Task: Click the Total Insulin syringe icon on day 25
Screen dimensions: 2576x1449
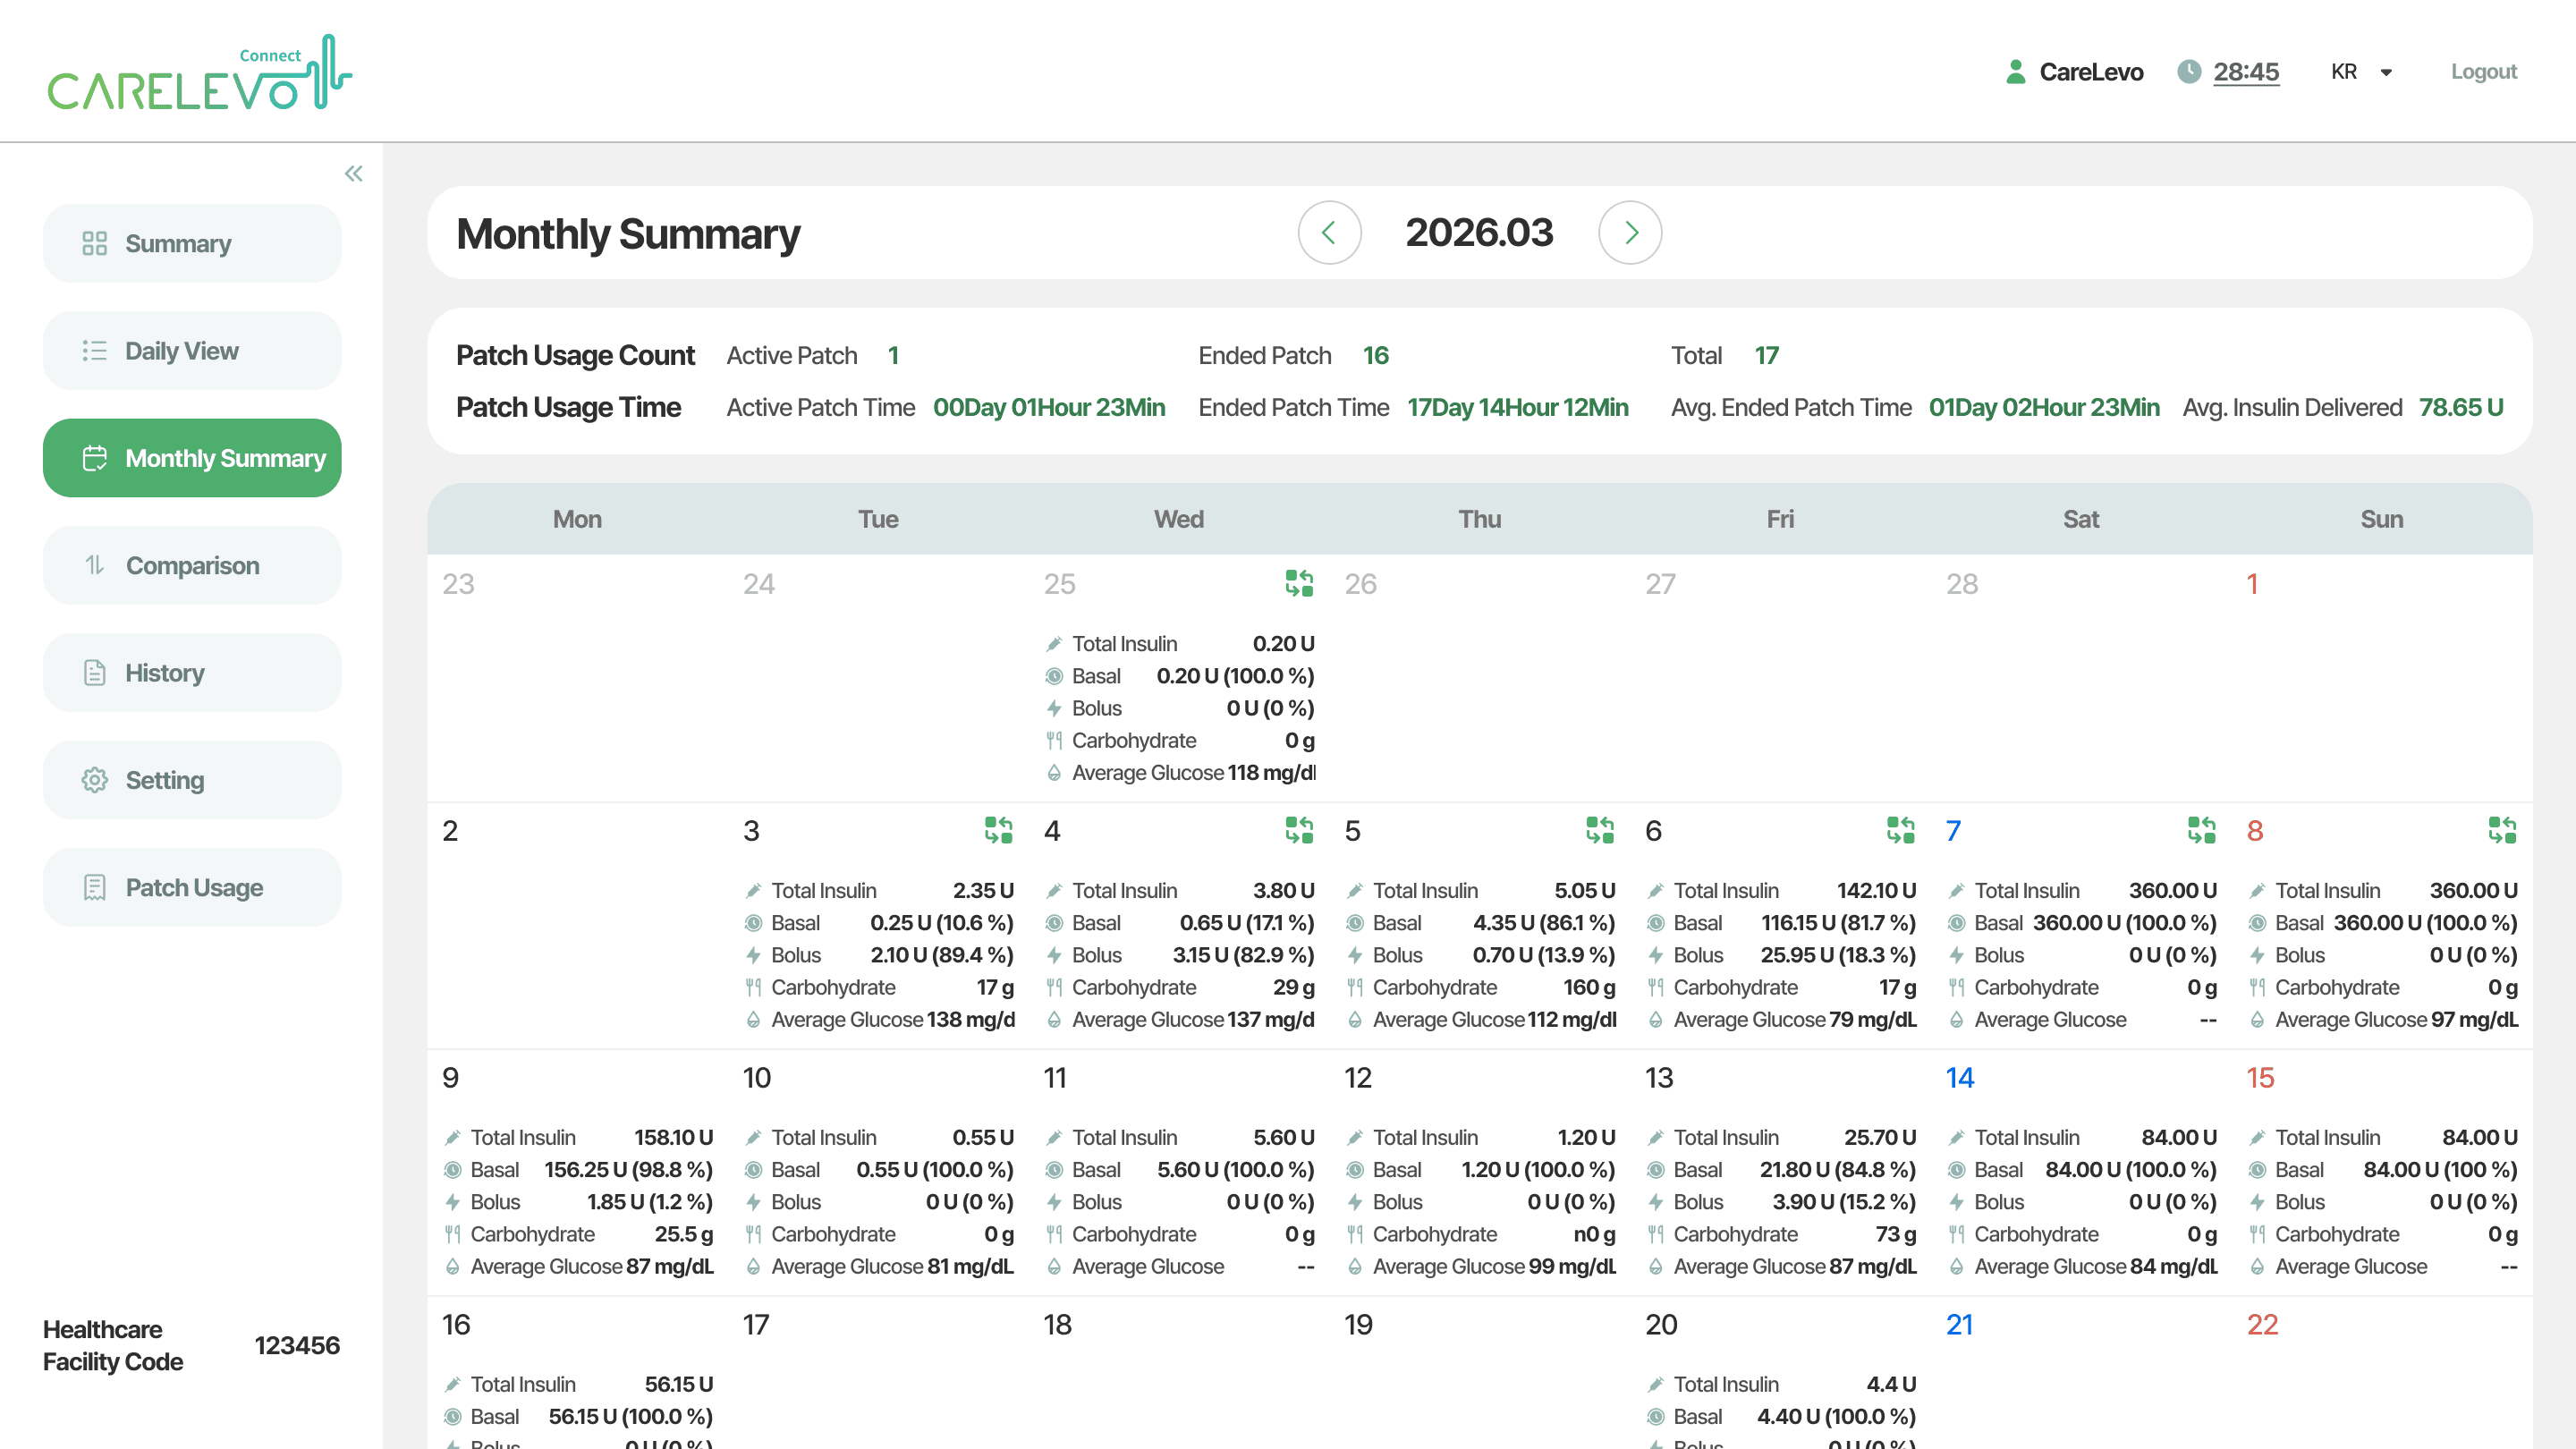Action: [1053, 644]
